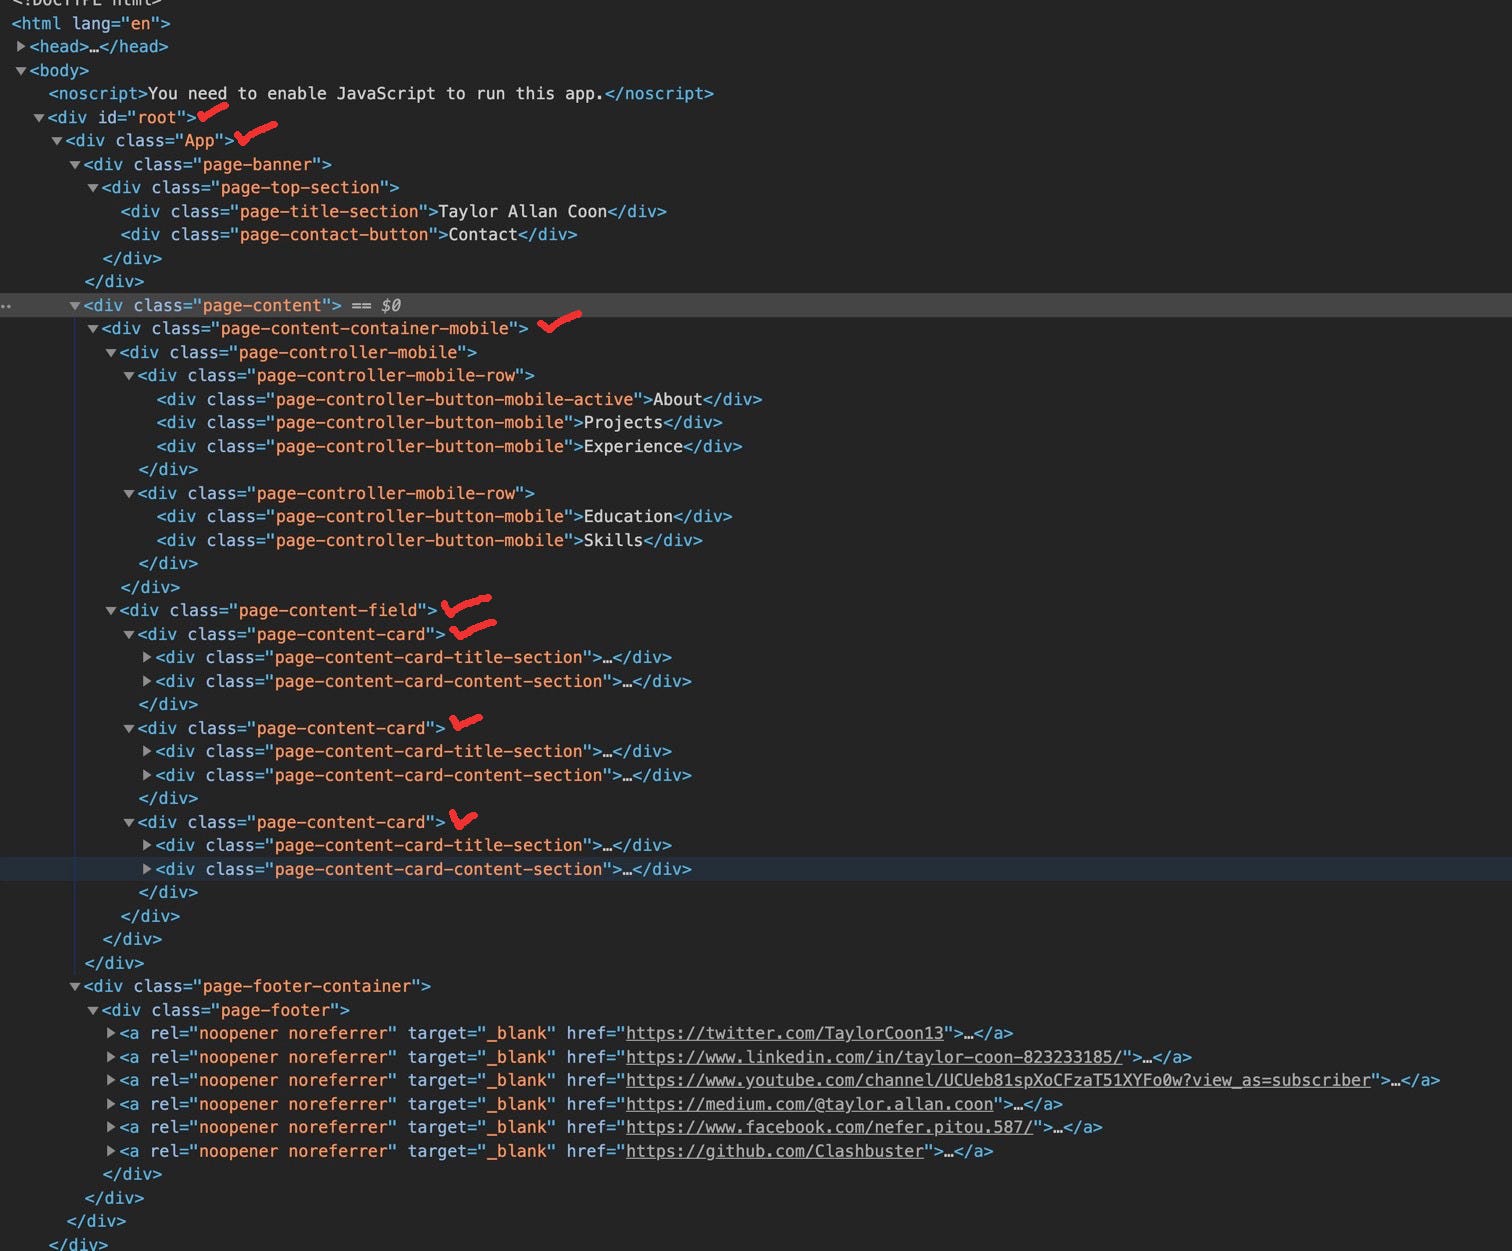Screen dimensions: 1512x1251
Task: Select the Education button div row
Action: pos(444,516)
